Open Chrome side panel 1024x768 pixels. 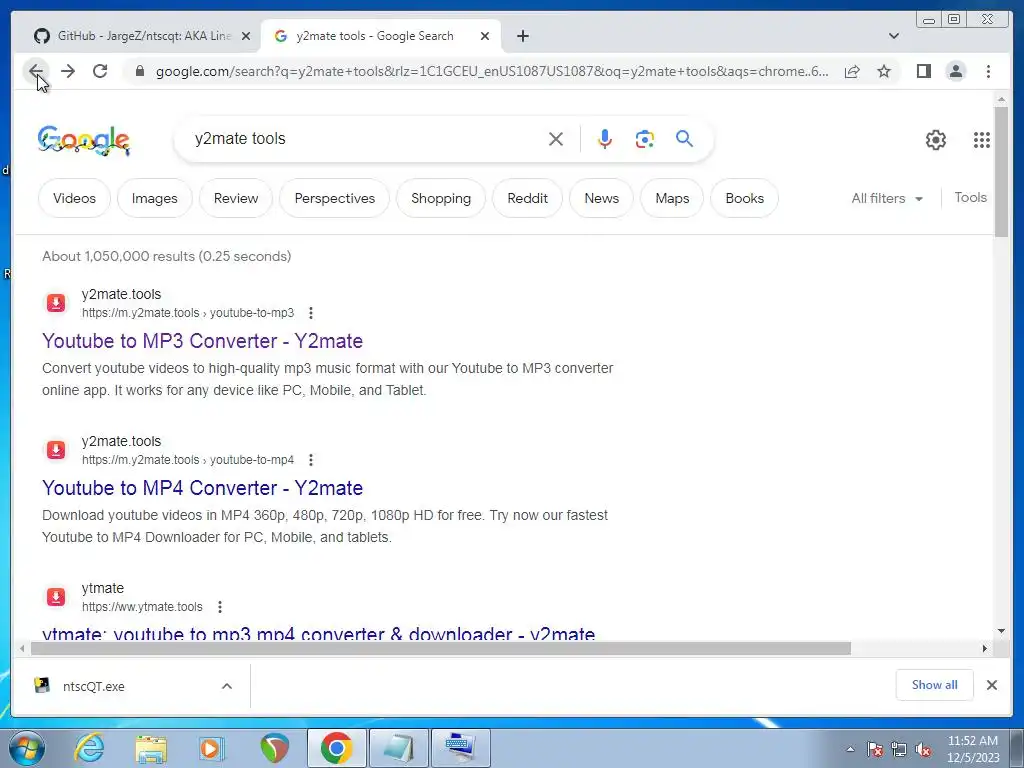point(923,71)
